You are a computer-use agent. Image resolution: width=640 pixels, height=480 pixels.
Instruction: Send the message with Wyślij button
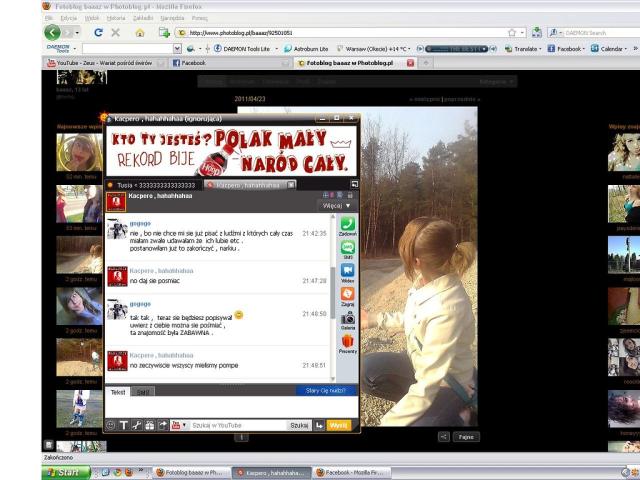point(338,425)
